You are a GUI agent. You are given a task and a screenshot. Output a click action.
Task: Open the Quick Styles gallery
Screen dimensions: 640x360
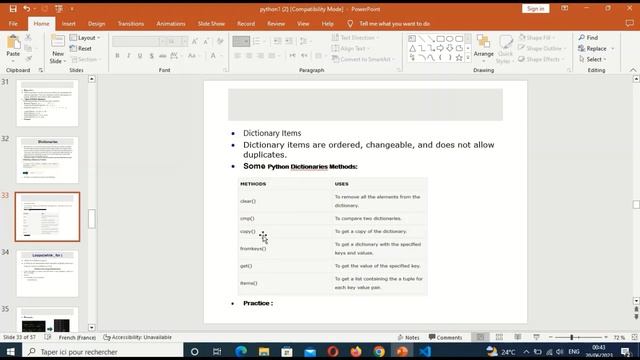point(505,49)
